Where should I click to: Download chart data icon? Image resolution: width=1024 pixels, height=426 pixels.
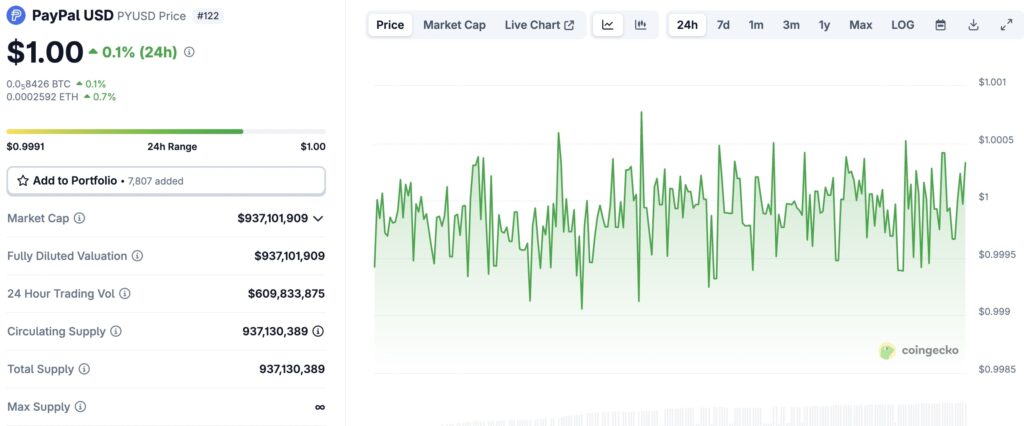[973, 25]
